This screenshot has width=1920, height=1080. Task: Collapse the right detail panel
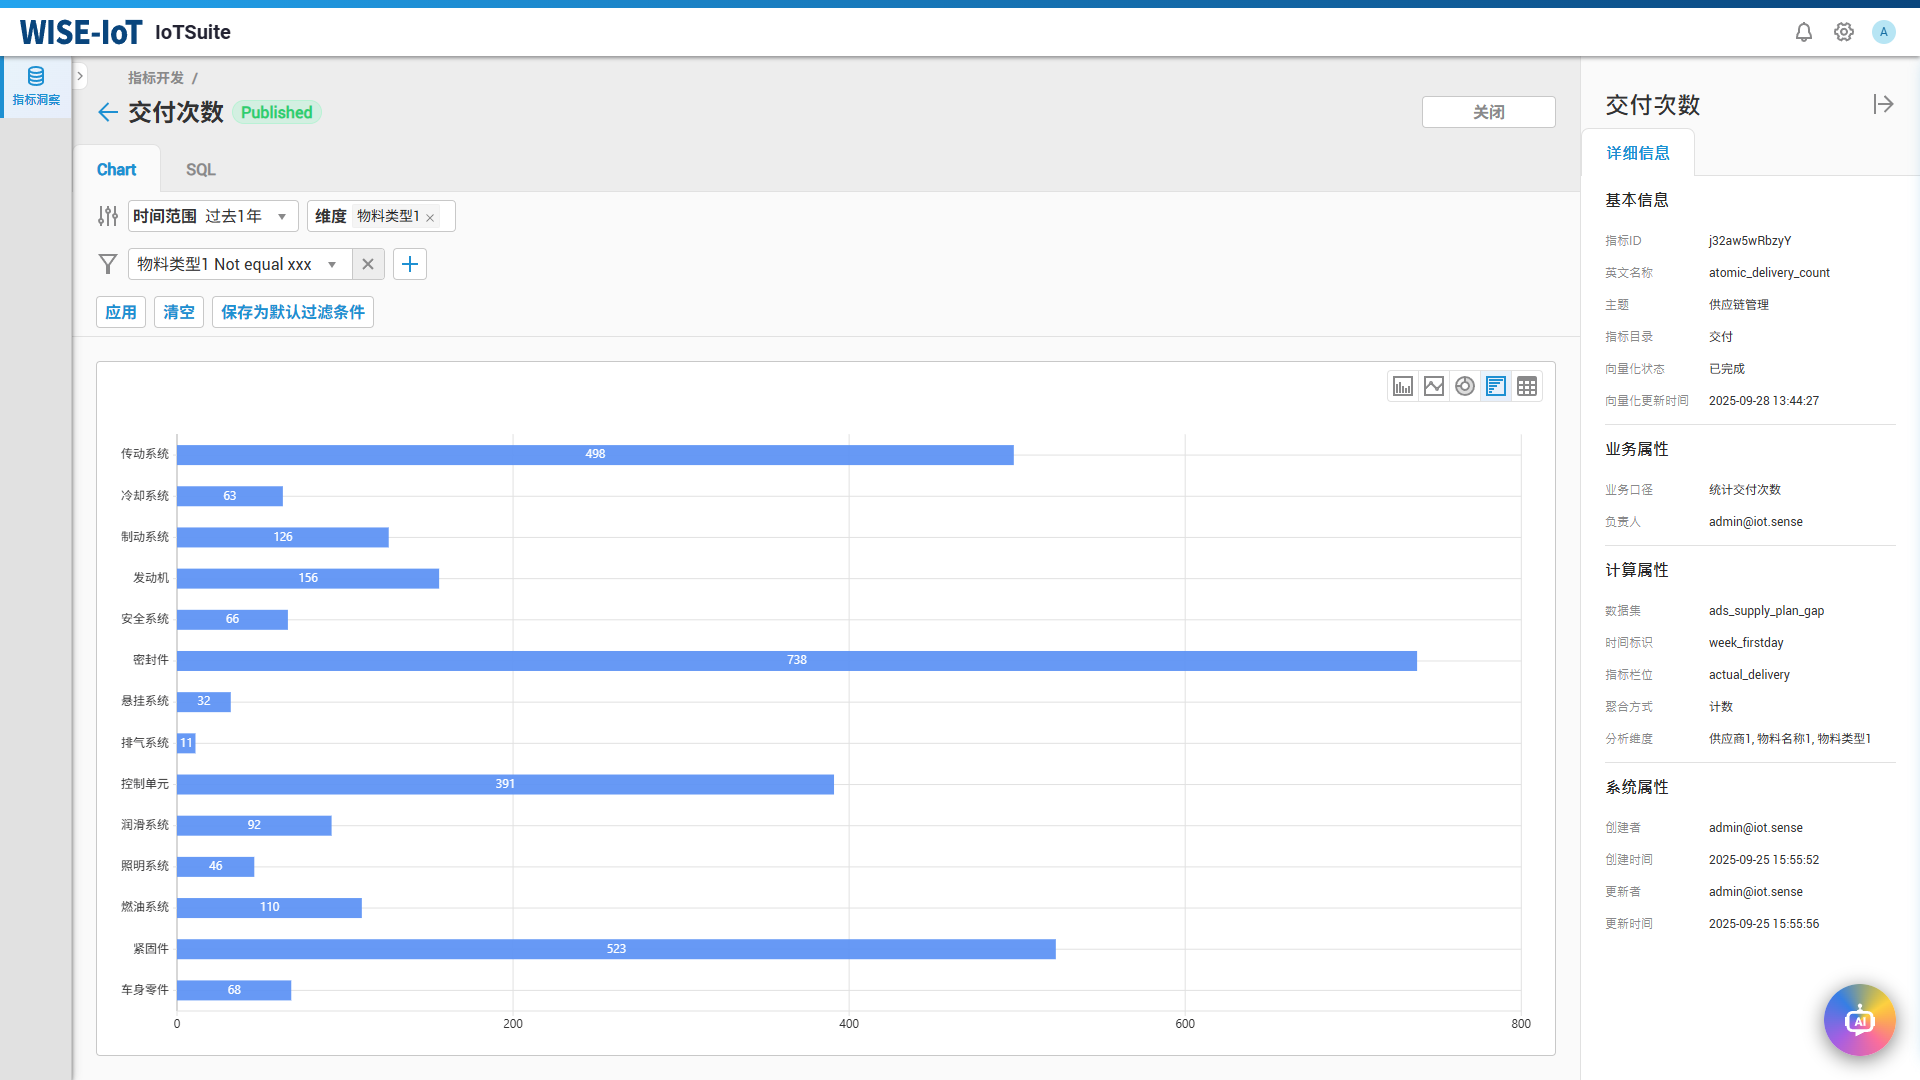(1883, 104)
